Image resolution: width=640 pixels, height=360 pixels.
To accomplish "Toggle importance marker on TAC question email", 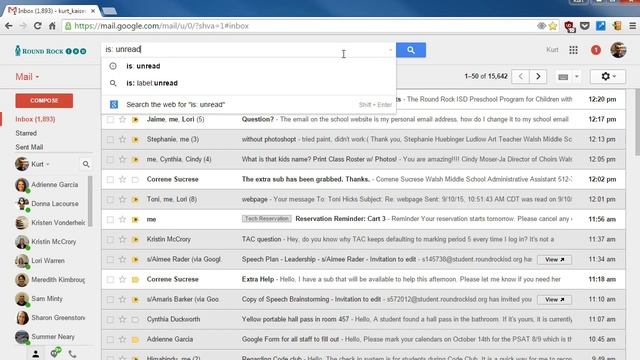I will click(x=135, y=240).
